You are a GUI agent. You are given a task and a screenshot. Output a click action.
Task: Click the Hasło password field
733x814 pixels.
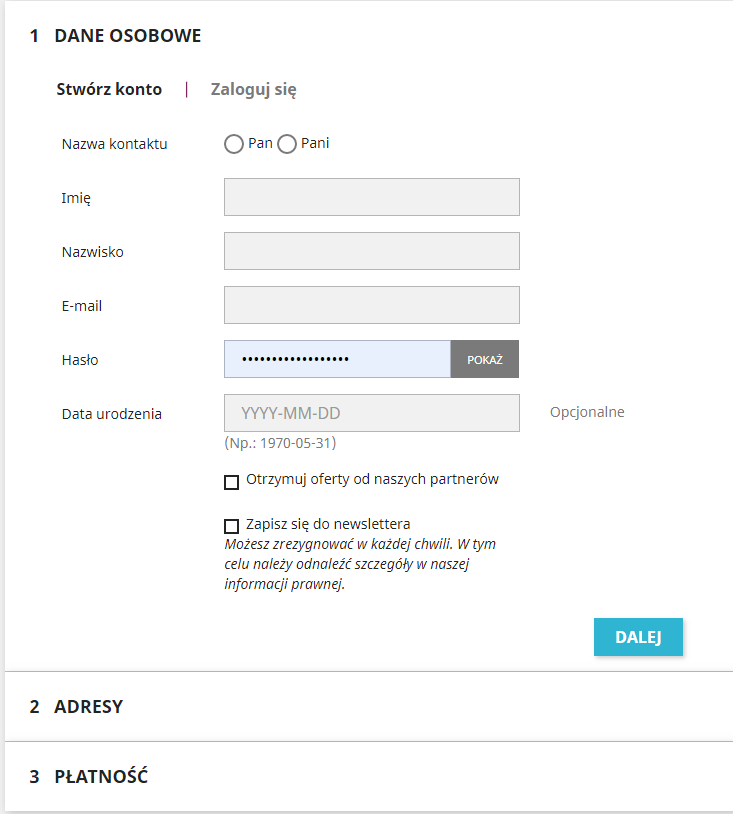[337, 359]
